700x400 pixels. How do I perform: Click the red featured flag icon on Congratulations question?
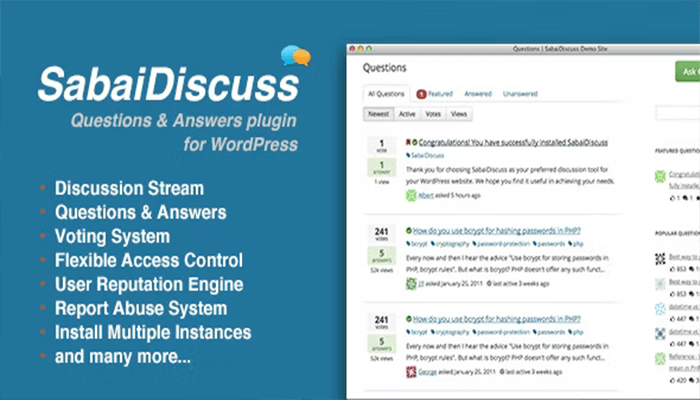point(408,142)
